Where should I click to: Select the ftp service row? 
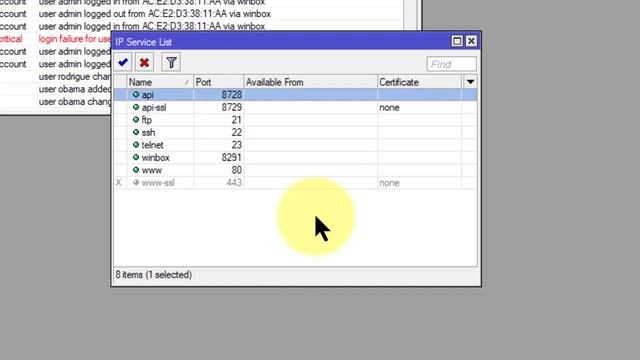click(x=295, y=120)
